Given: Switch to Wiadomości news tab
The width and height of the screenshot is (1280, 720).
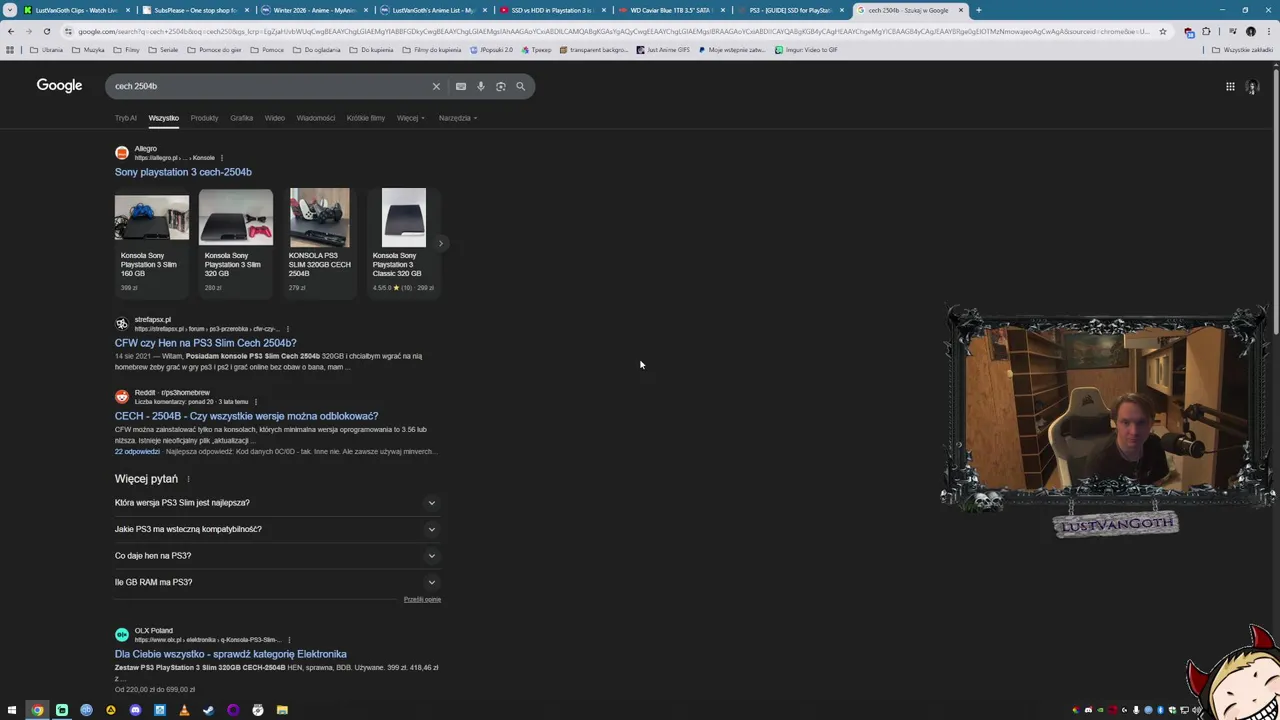Looking at the screenshot, I should click(x=316, y=118).
